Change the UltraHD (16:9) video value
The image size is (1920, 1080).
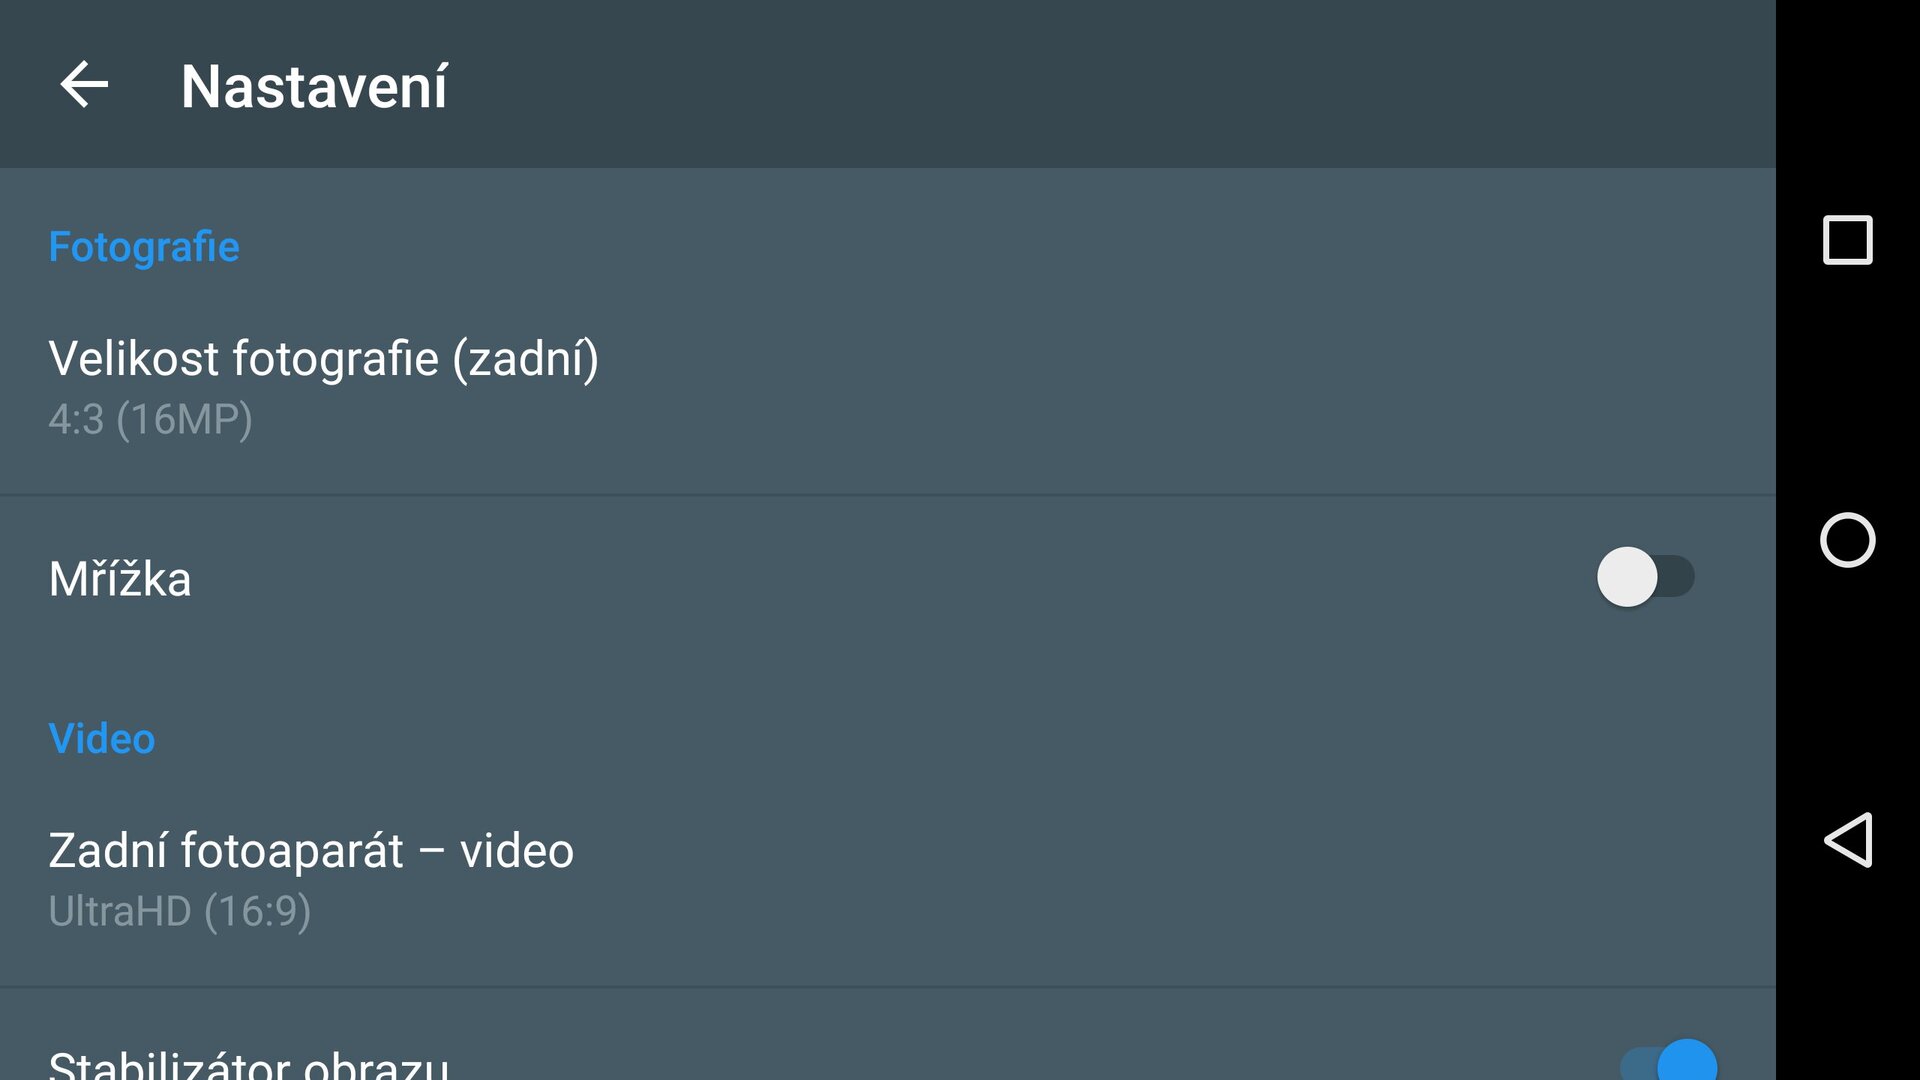[180, 912]
